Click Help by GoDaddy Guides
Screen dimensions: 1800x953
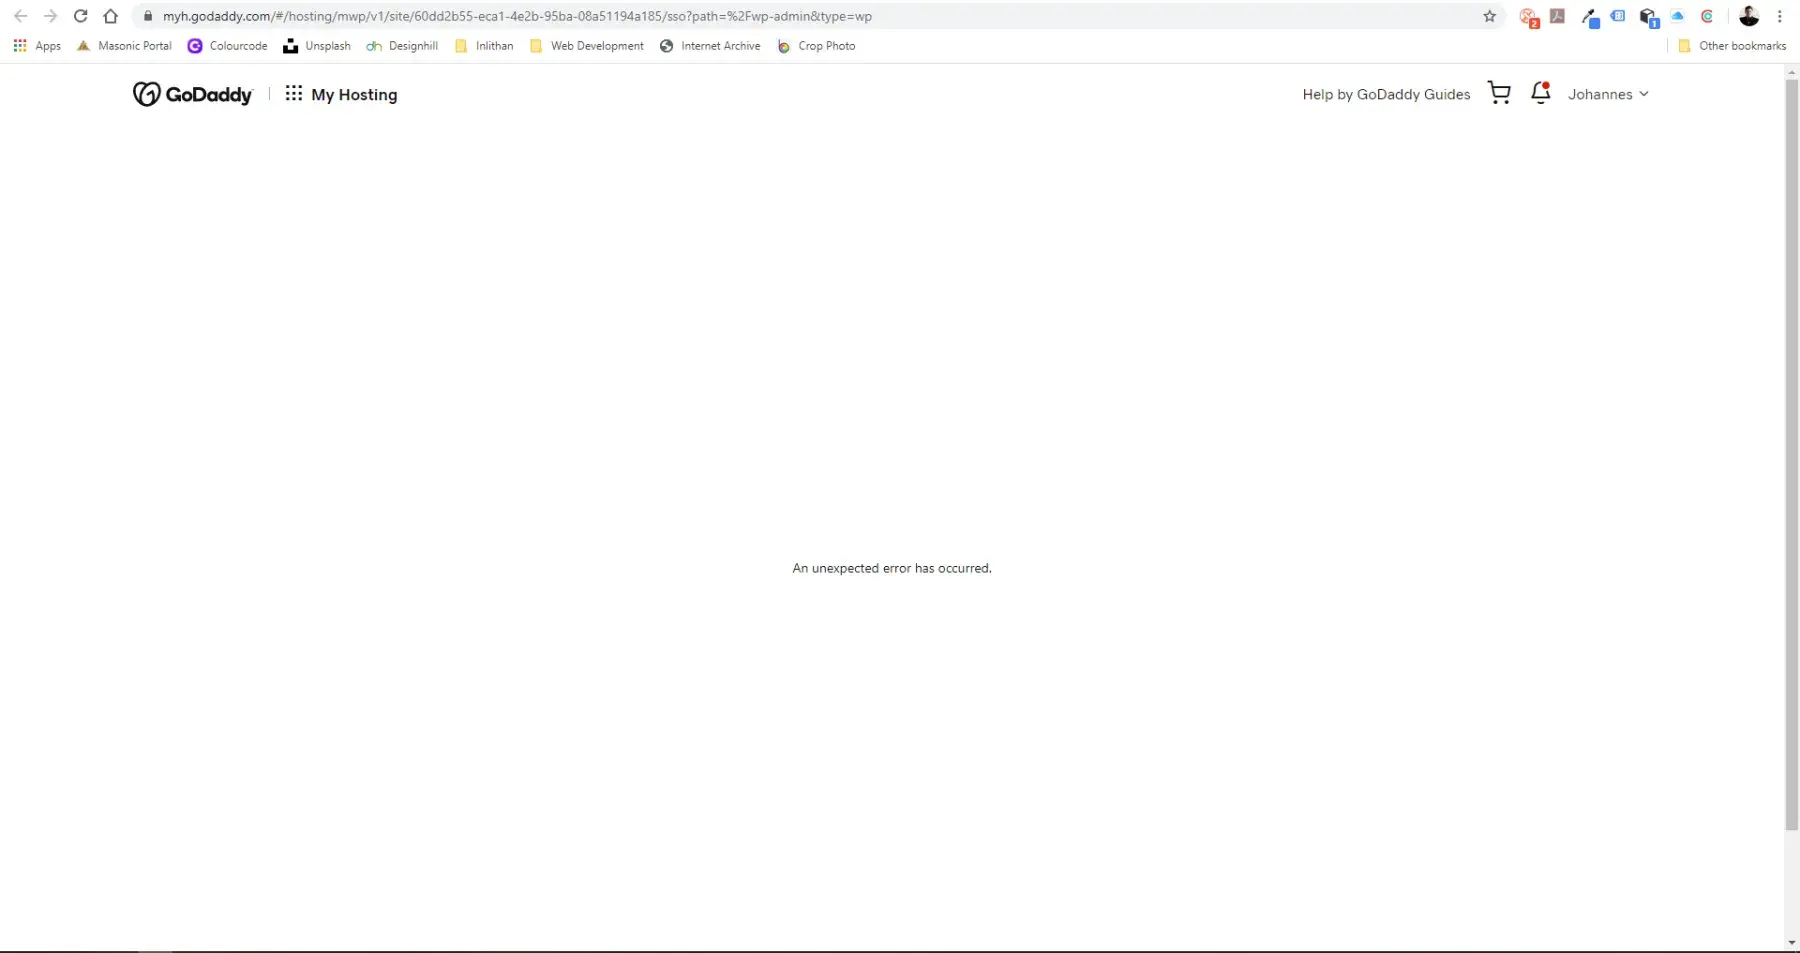[x=1386, y=94]
